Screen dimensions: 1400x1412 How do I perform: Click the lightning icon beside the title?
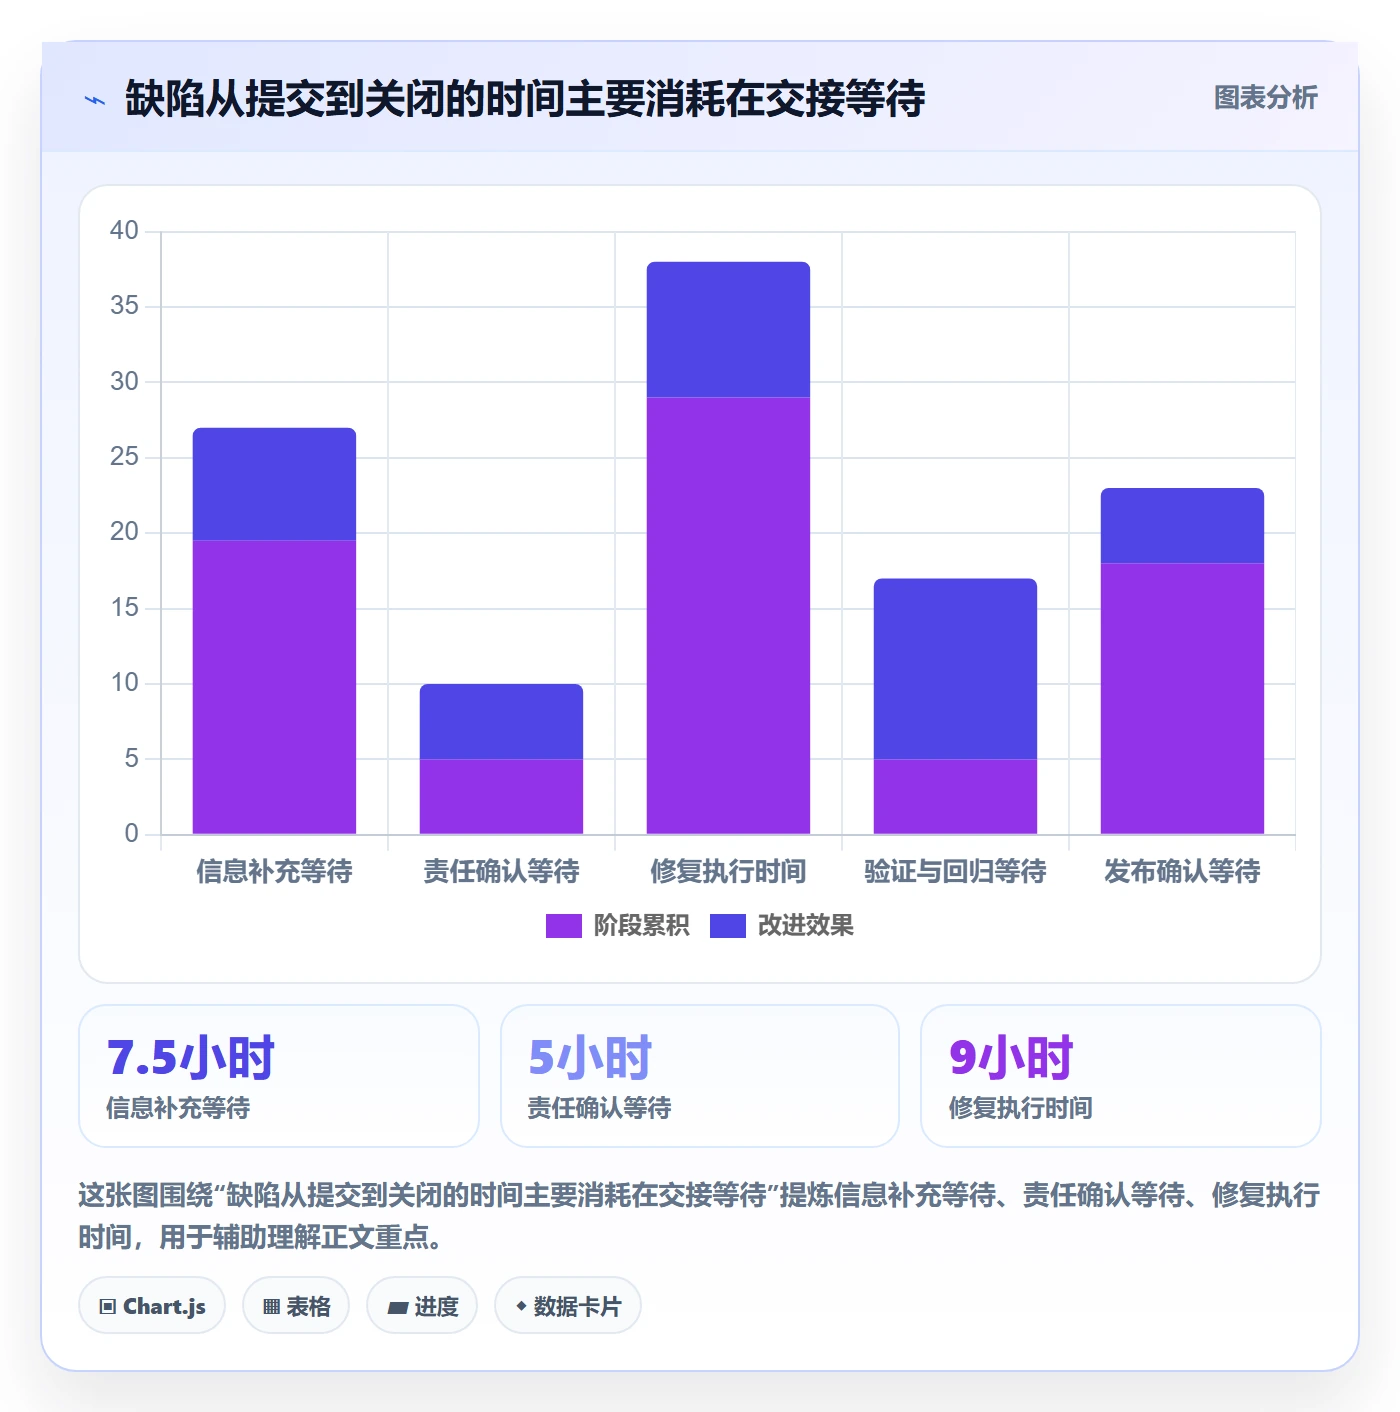tap(95, 100)
